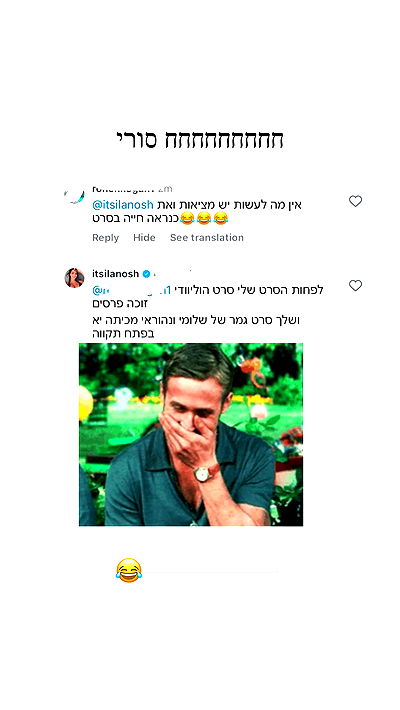
Task: Click the large Hebrew headline ending in סורי
Action: point(200,139)
